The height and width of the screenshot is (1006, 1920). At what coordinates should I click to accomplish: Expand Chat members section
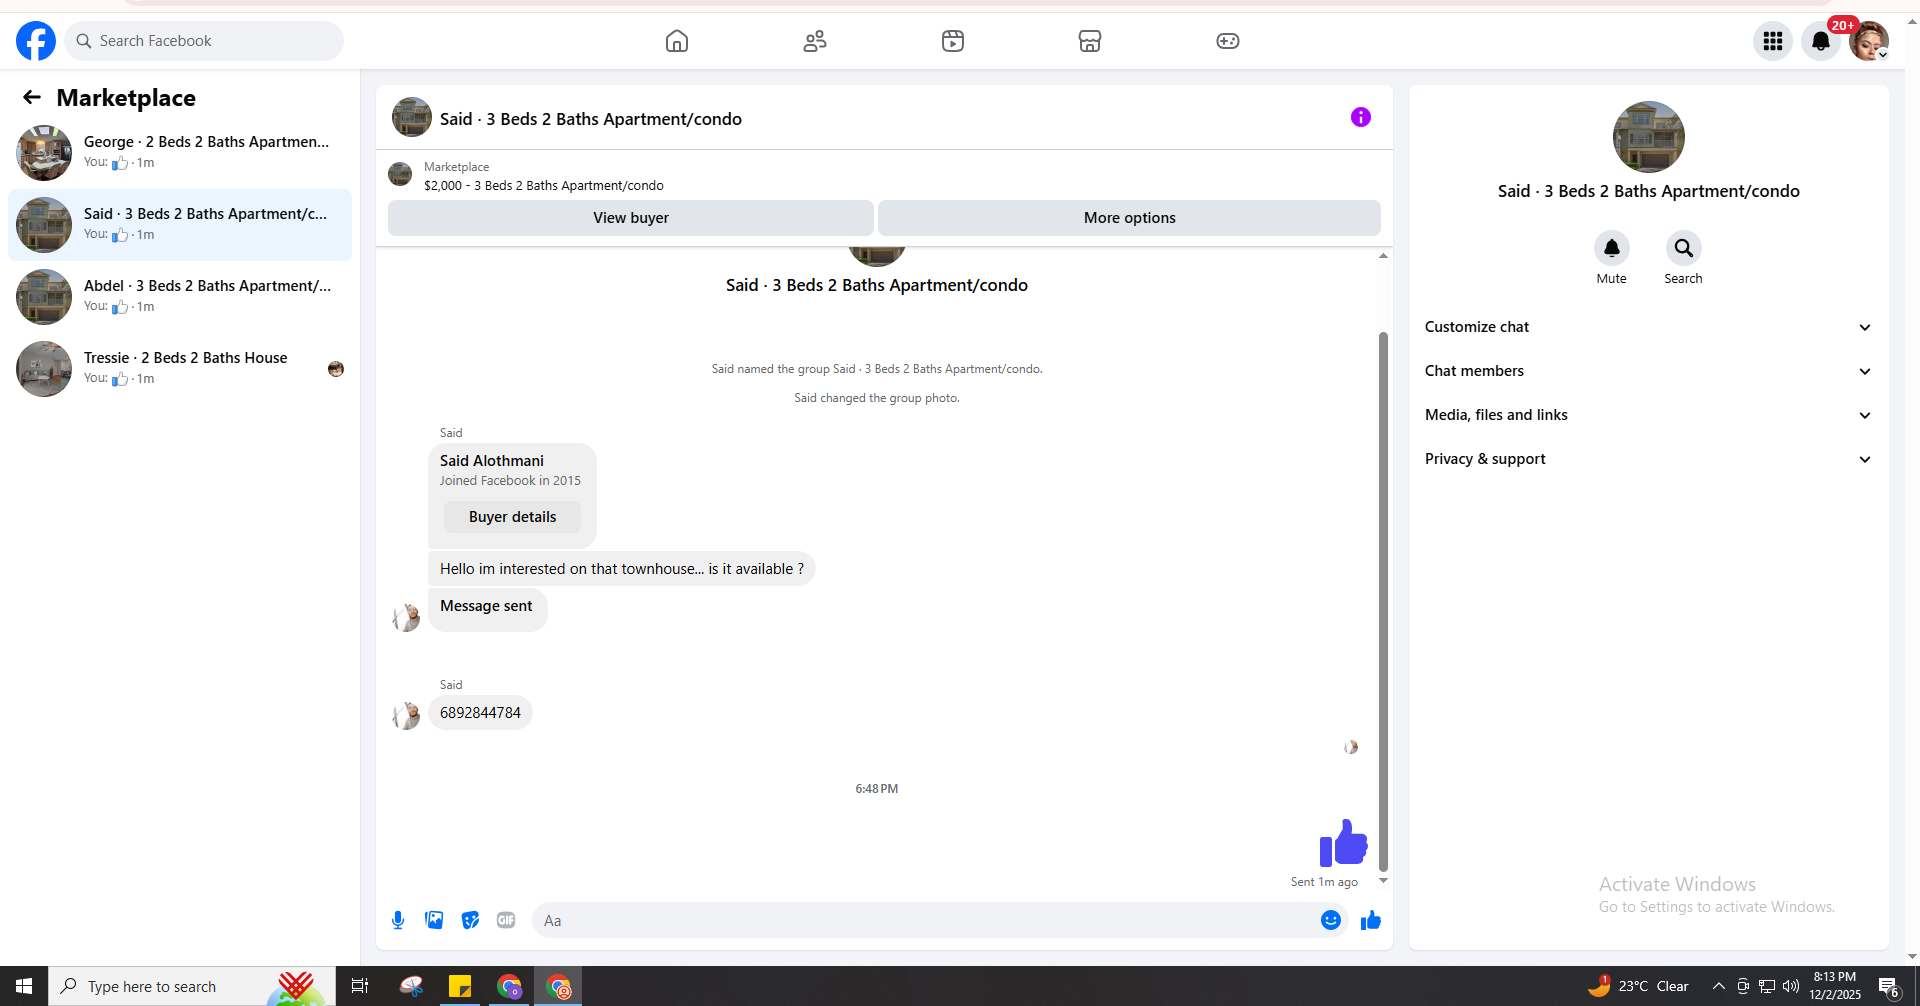tap(1648, 371)
